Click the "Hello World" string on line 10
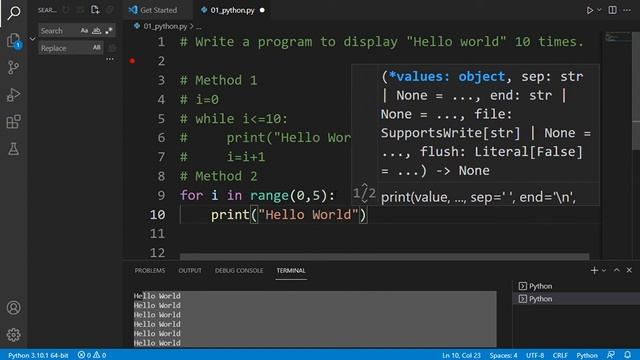The width and height of the screenshot is (640, 360). coord(308,215)
